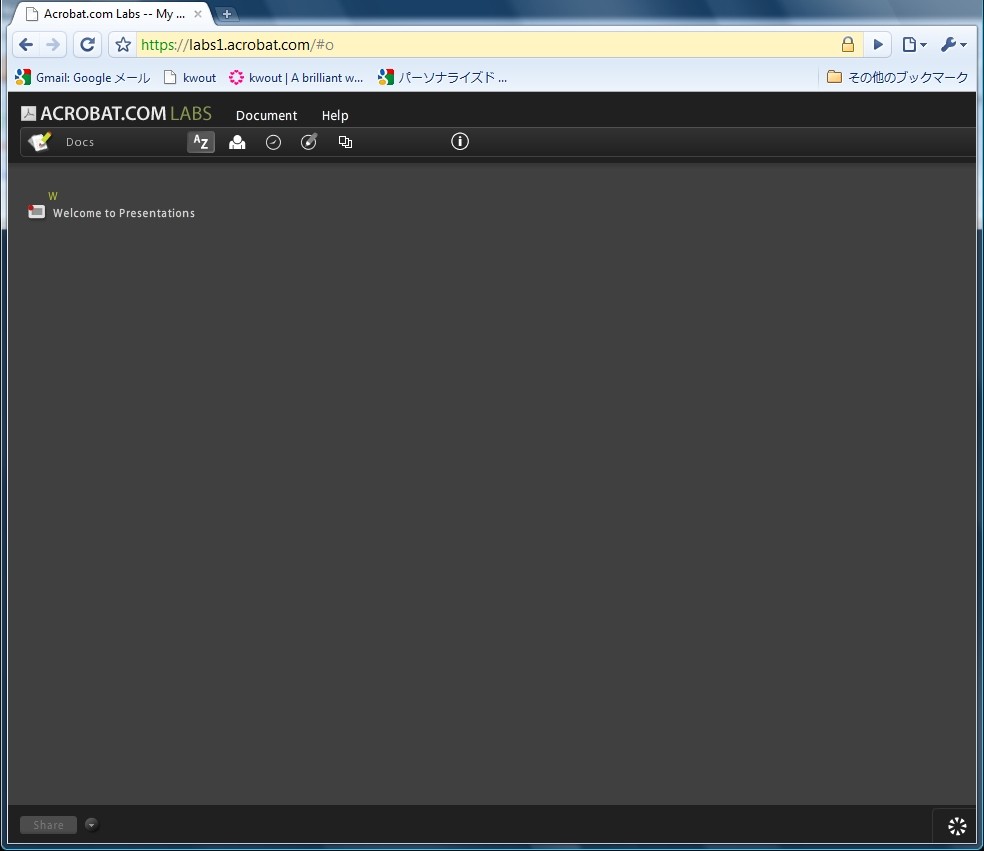Go forward with browser forward arrow
984x851 pixels.
click(x=53, y=45)
